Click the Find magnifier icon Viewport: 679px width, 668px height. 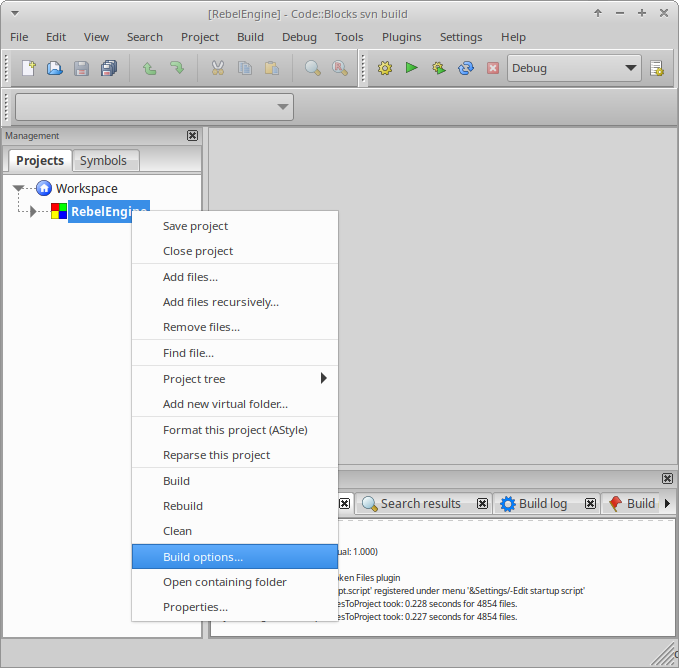coord(312,68)
